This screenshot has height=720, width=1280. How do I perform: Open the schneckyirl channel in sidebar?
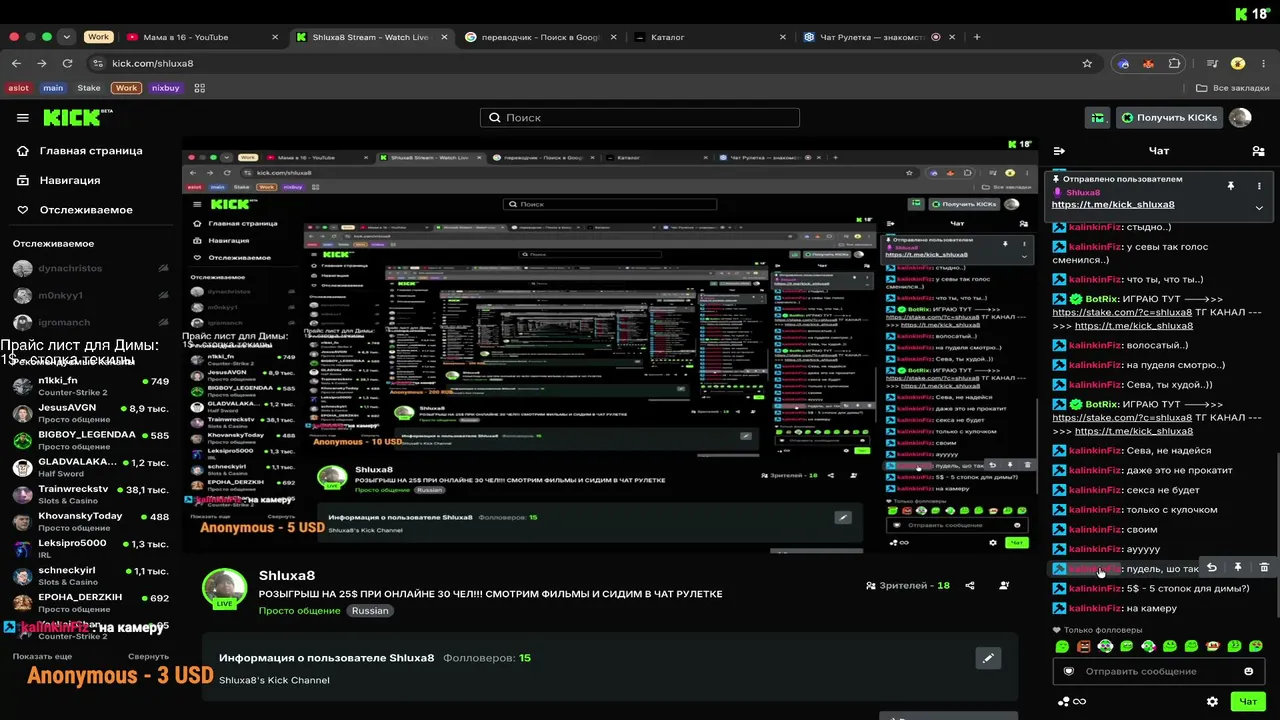click(91, 576)
